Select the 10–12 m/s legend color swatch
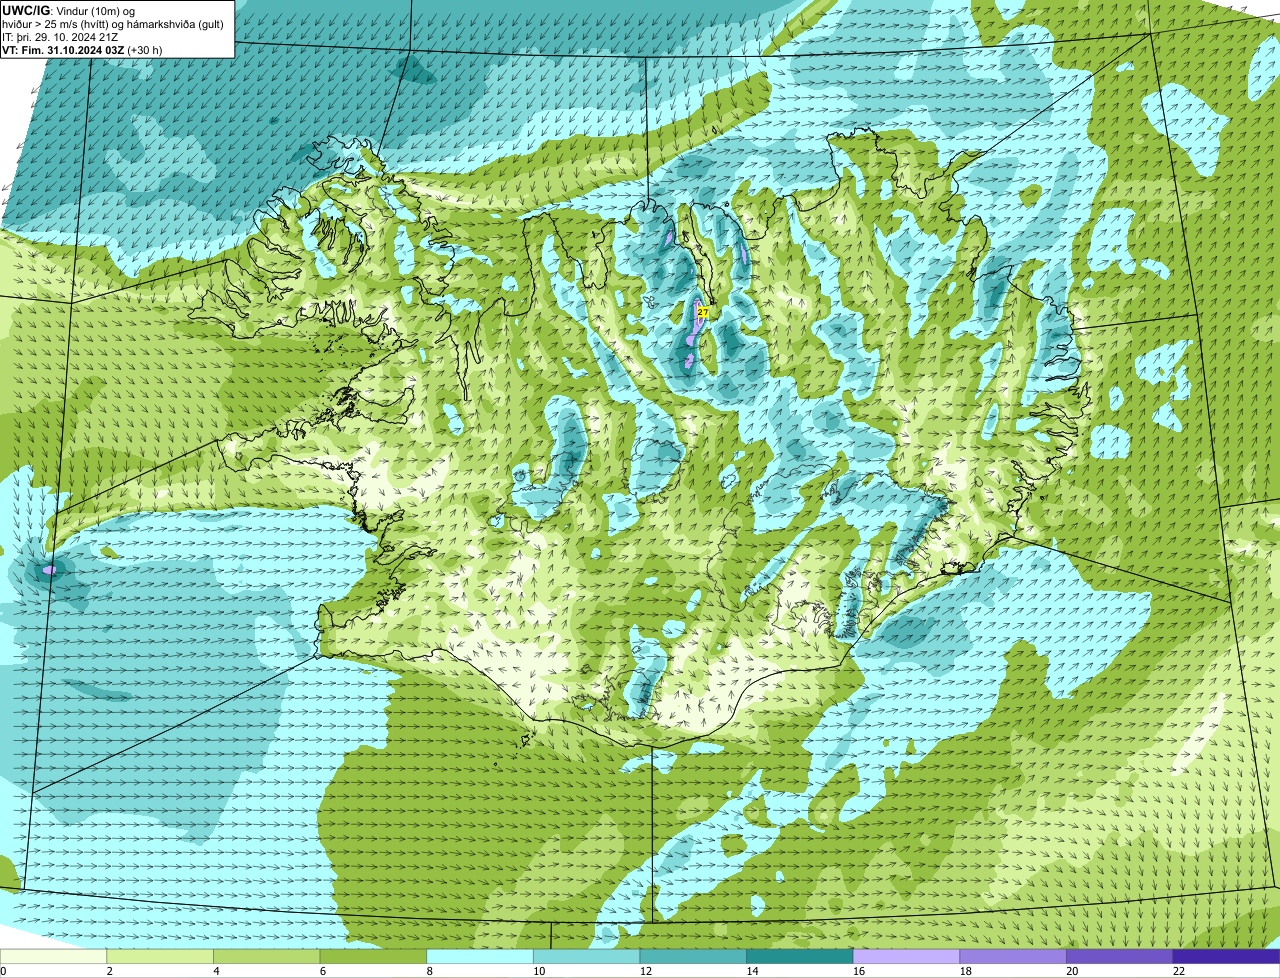The width and height of the screenshot is (1280, 978). point(587,956)
